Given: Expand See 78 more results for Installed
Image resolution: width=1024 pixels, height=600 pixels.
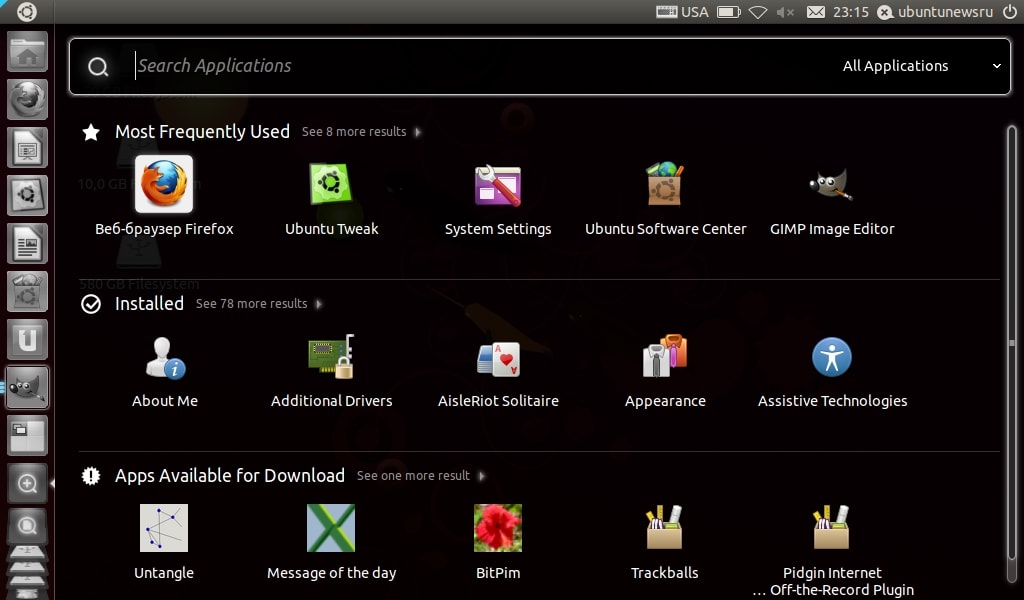Looking at the screenshot, I should click(x=259, y=304).
